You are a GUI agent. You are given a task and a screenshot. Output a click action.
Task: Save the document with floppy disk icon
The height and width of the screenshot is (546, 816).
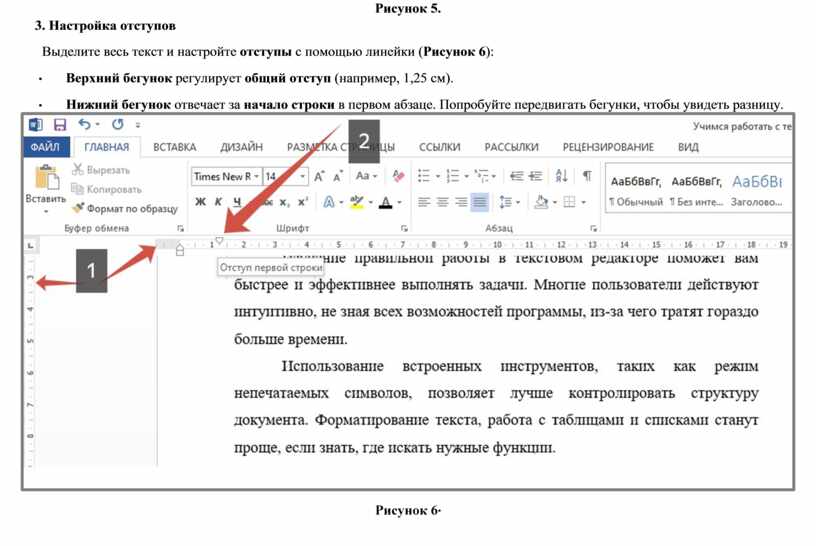click(60, 125)
